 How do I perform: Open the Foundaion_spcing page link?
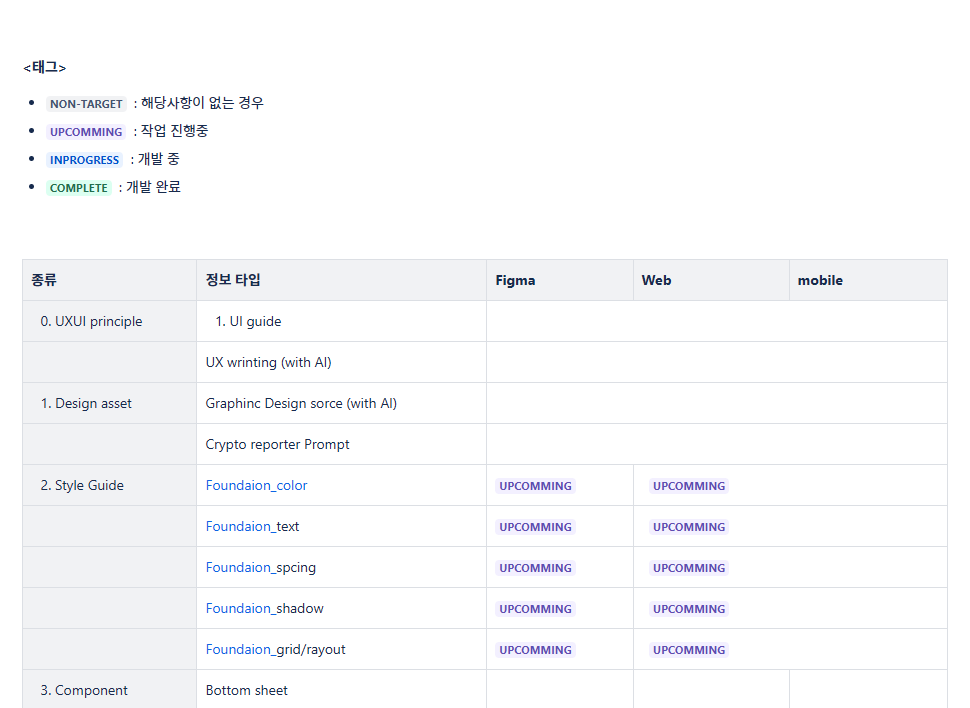click(260, 567)
